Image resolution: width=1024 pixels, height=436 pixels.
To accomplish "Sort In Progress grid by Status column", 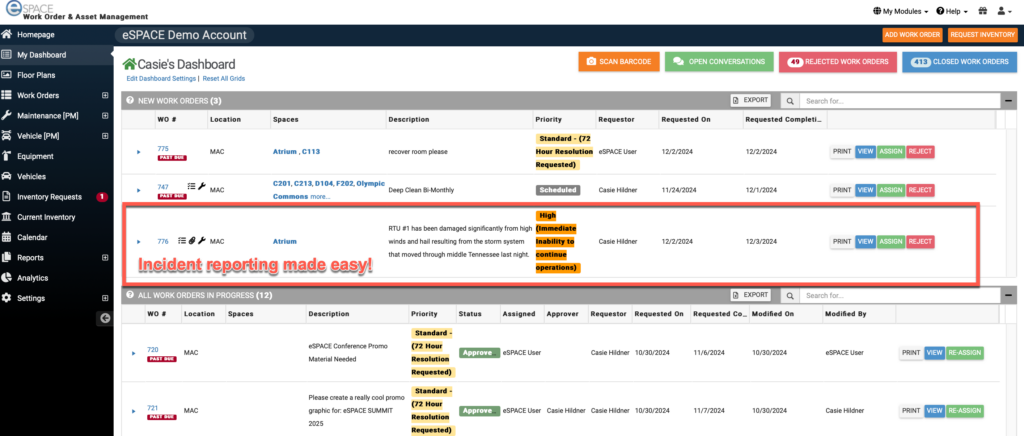I will pos(469,314).
